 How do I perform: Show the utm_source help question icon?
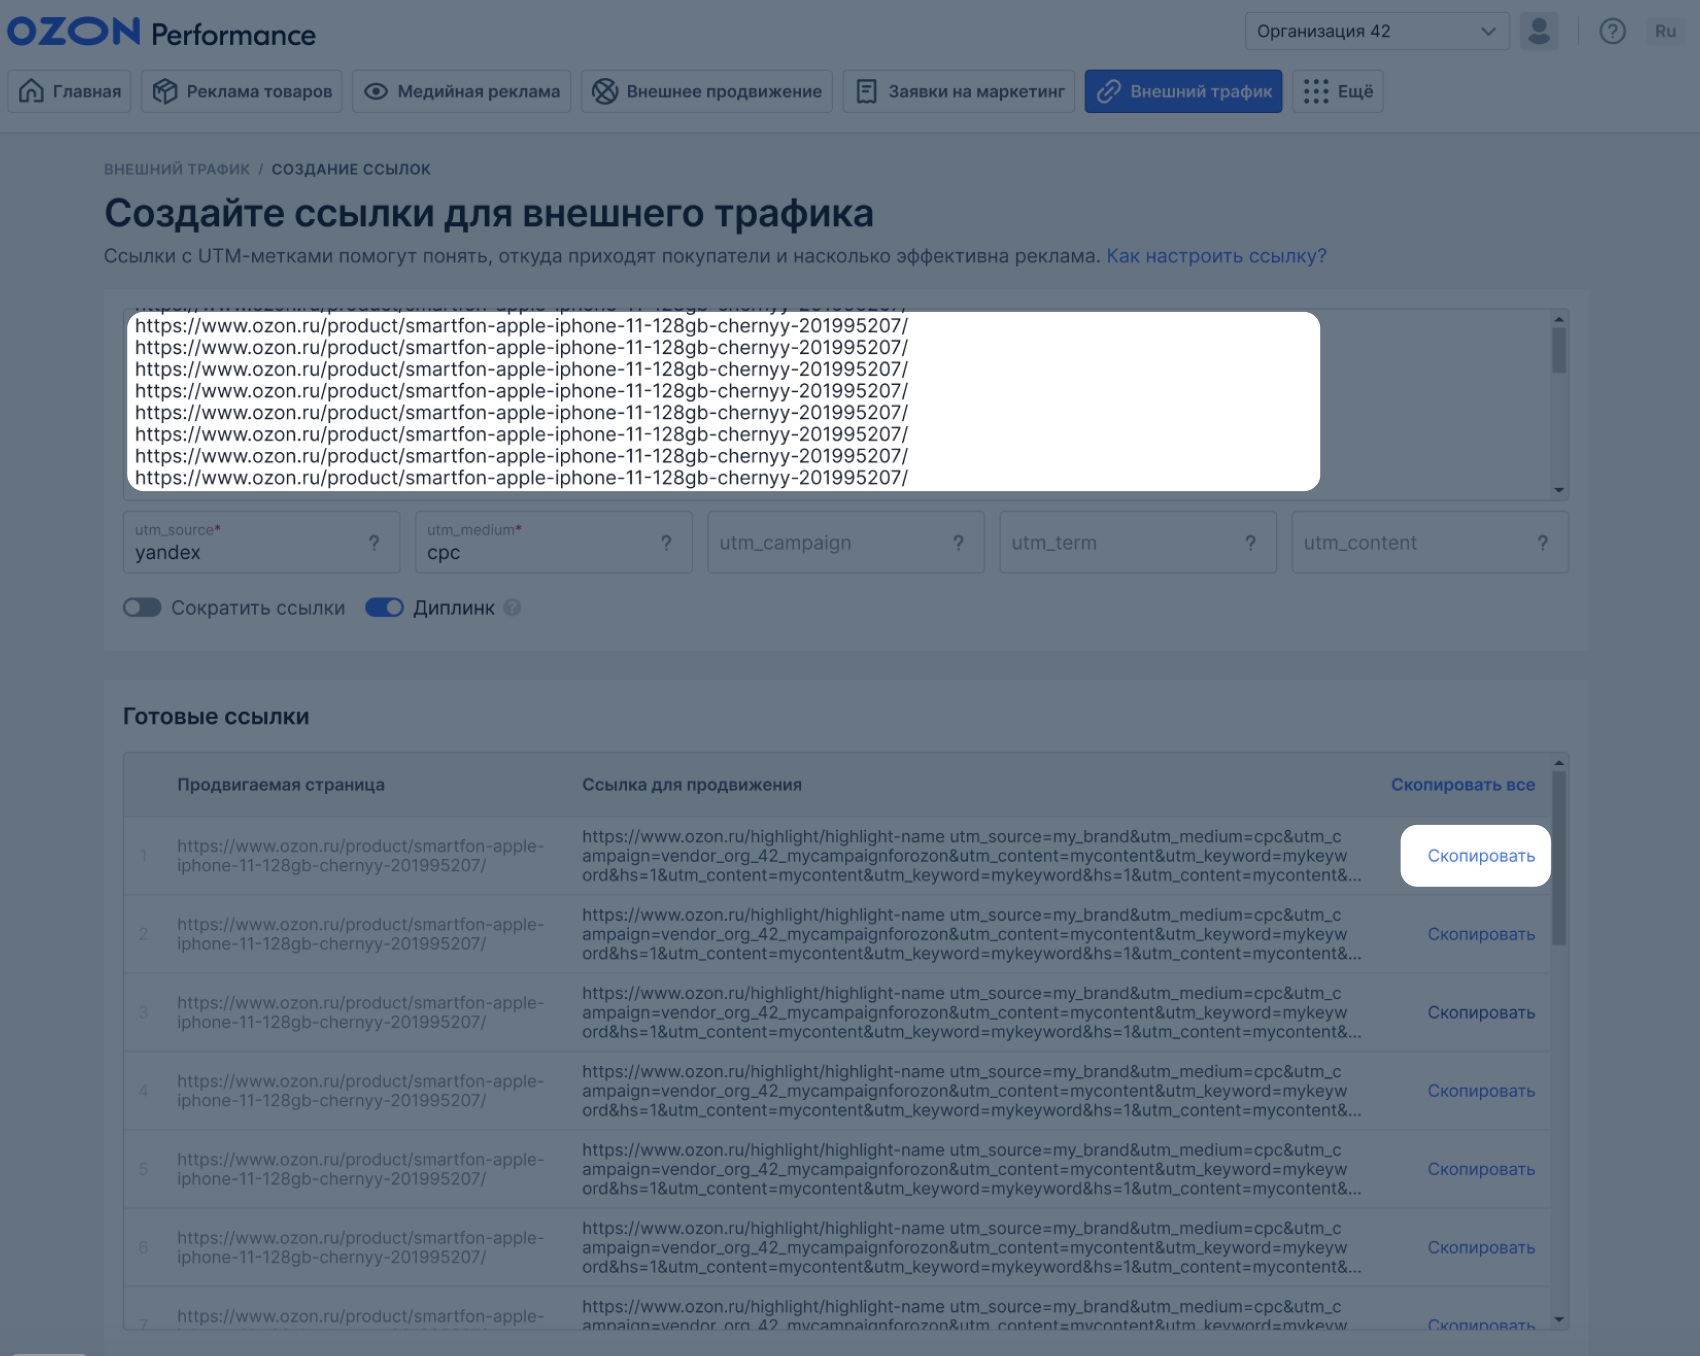tap(374, 543)
